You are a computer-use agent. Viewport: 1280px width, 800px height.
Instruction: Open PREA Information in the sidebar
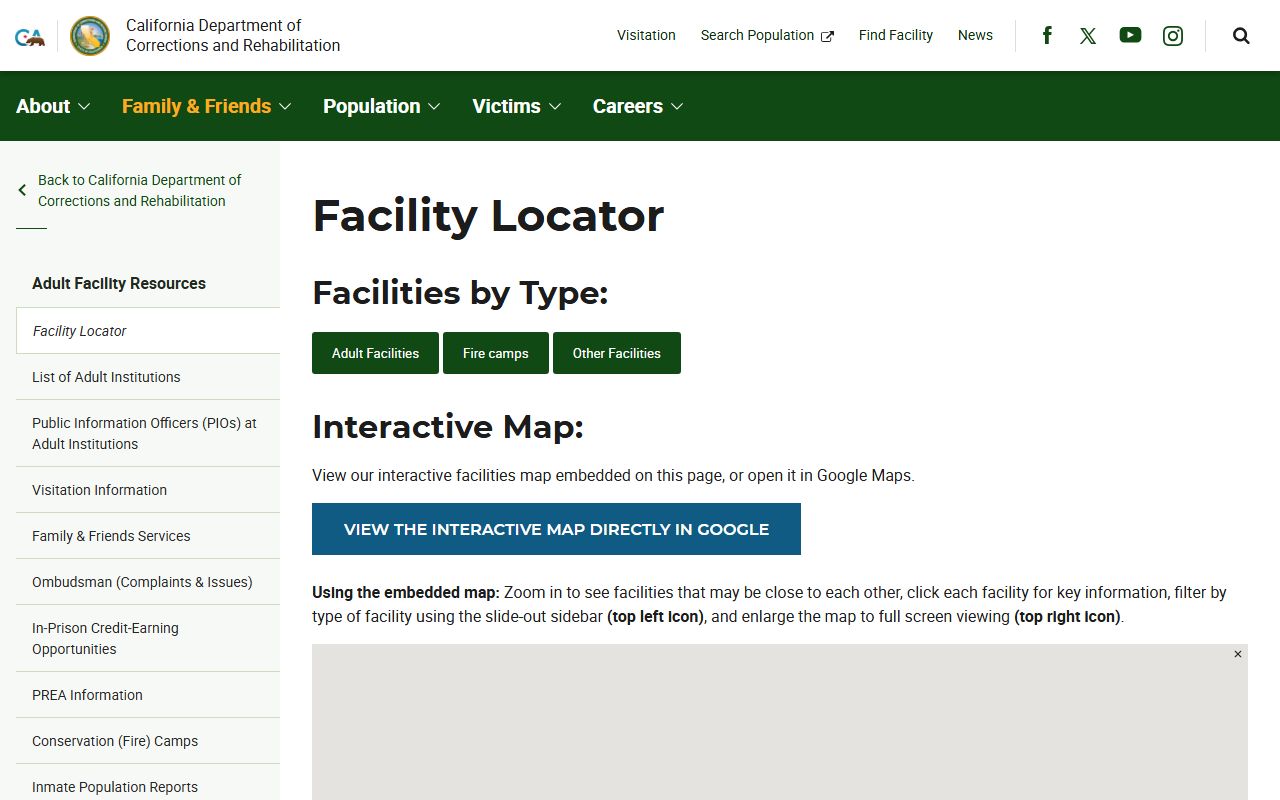pyautogui.click(x=148, y=695)
